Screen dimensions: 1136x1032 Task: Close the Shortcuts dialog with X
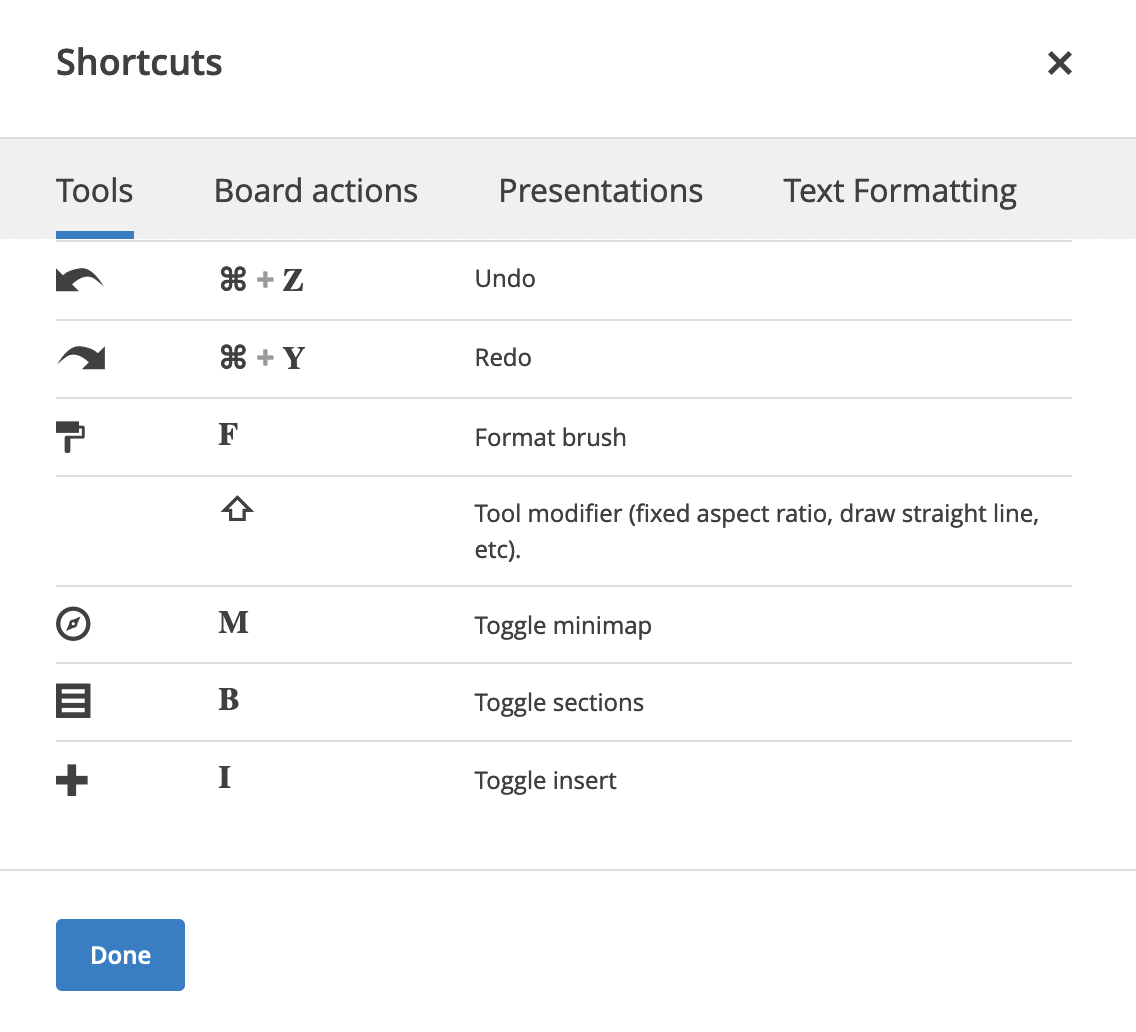tap(1059, 63)
